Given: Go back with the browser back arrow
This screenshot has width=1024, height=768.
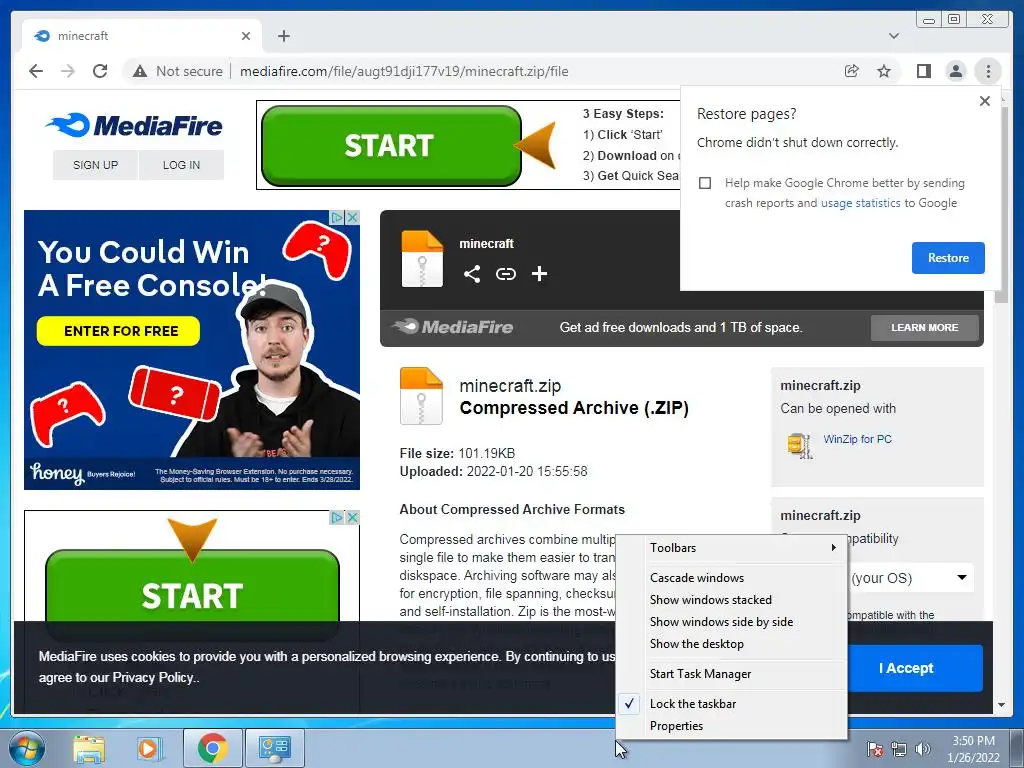Looking at the screenshot, I should point(36,71).
